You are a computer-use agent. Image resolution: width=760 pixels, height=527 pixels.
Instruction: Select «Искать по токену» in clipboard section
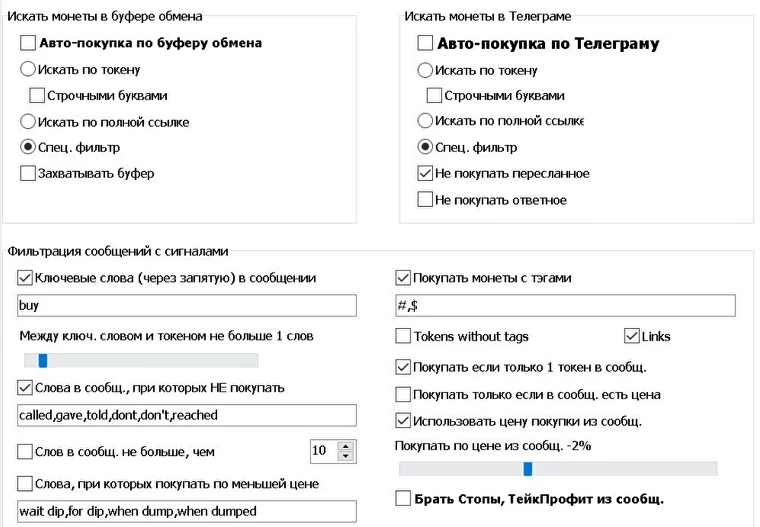27,70
